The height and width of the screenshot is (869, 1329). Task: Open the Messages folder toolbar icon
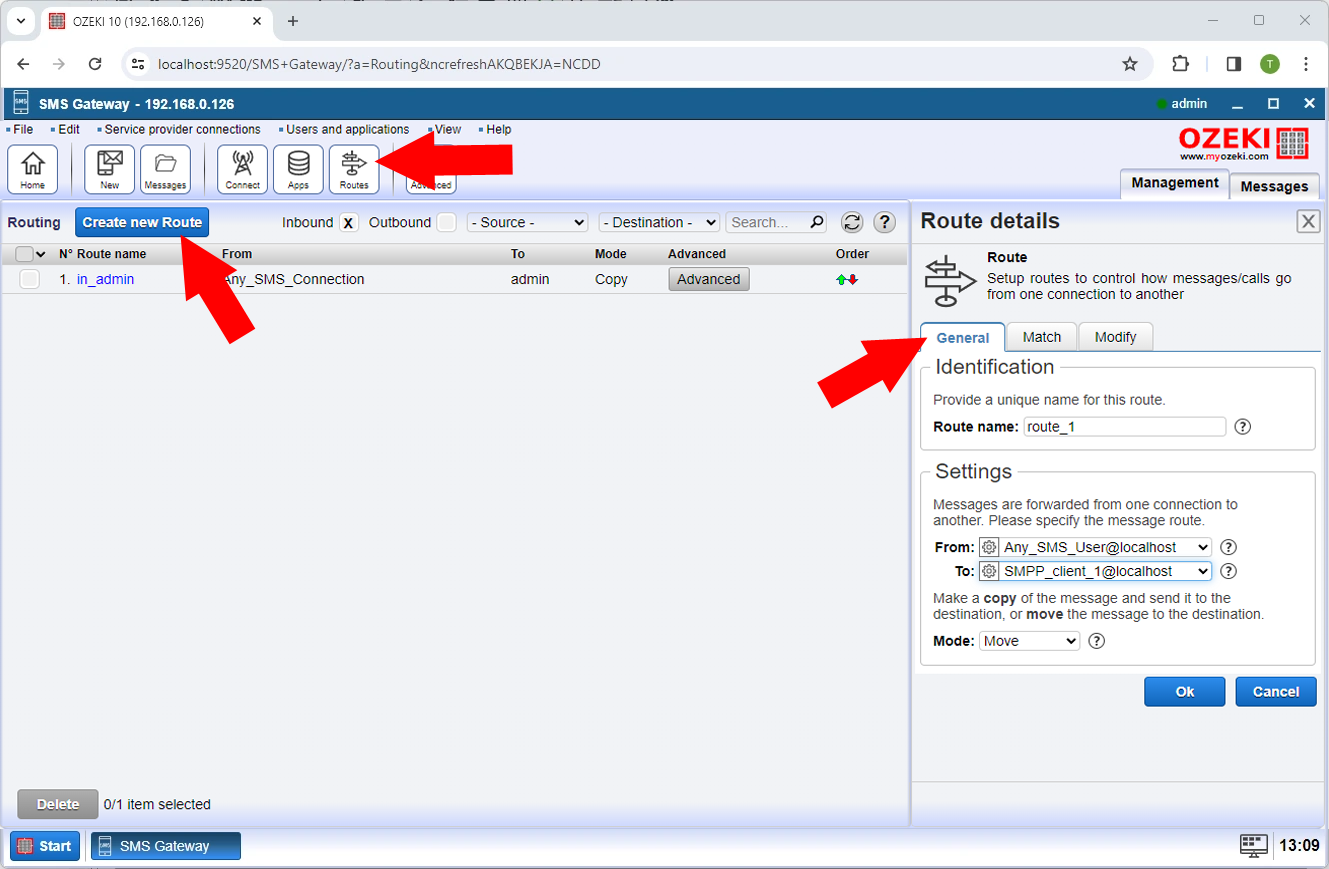click(165, 169)
